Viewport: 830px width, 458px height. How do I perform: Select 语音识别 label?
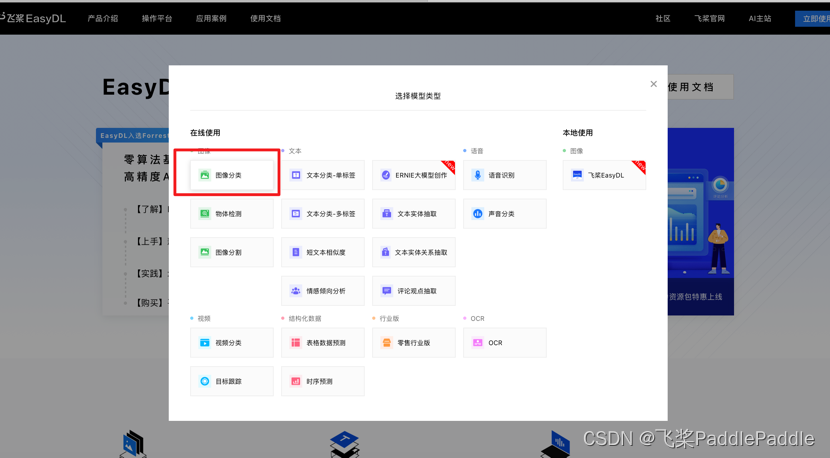pos(501,175)
